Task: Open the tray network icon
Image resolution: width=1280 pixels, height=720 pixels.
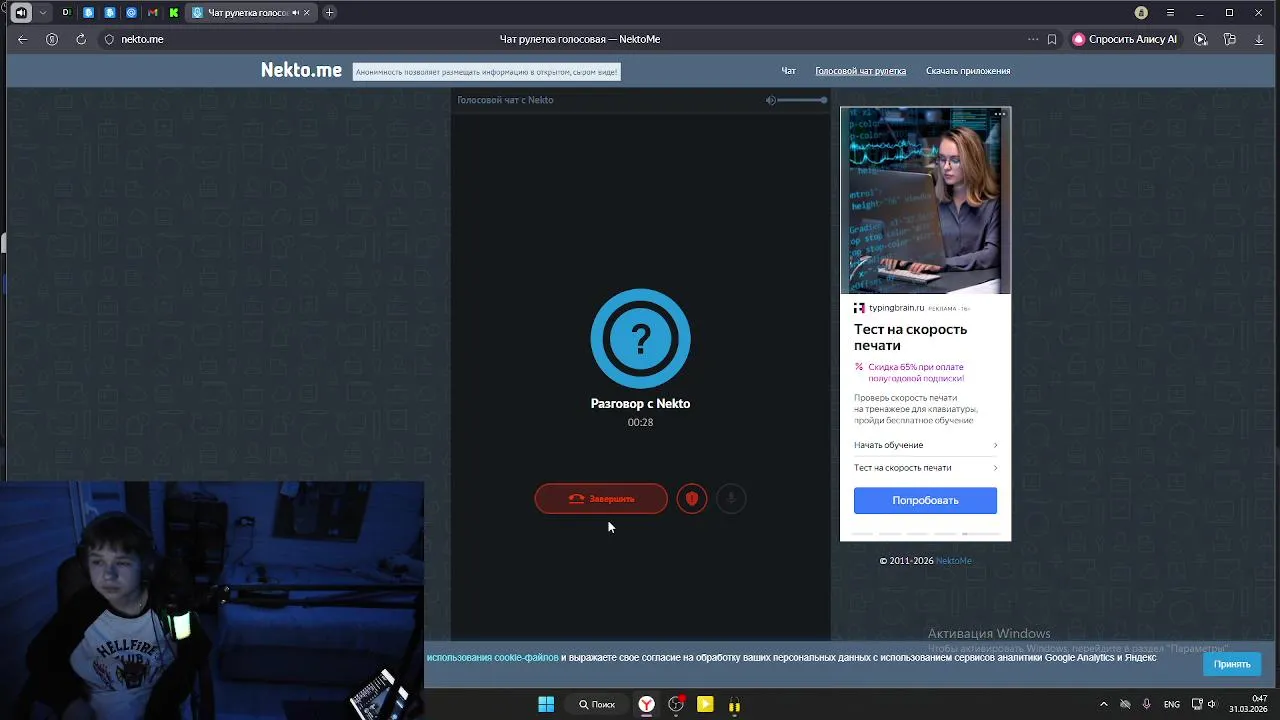Action: [1197, 704]
